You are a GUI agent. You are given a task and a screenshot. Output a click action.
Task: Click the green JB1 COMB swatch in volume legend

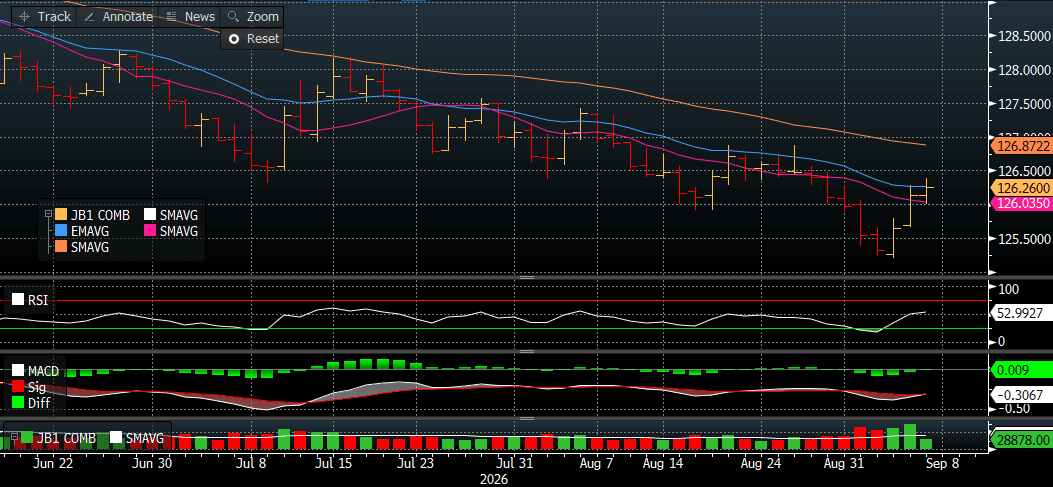coord(28,438)
